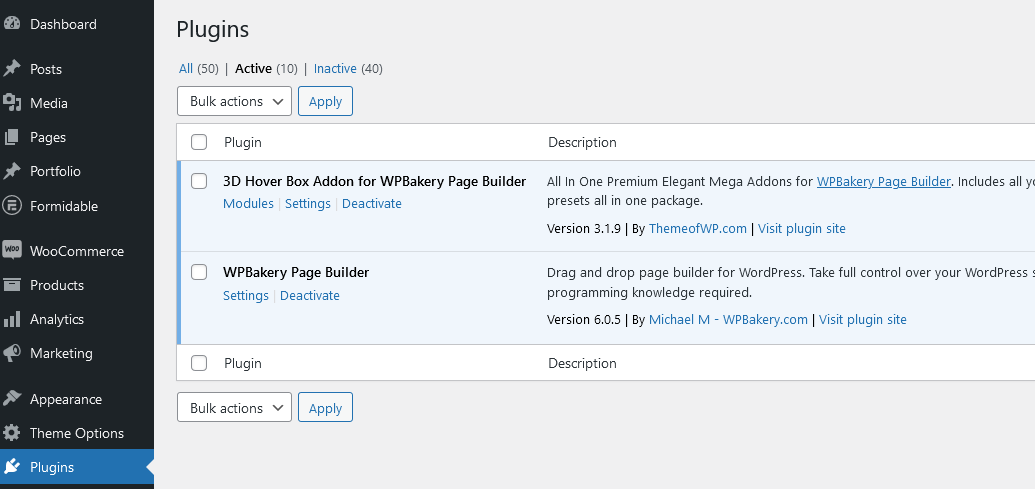1035x489 pixels.
Task: Expand the top Bulk actions dropdown
Action: tap(234, 101)
